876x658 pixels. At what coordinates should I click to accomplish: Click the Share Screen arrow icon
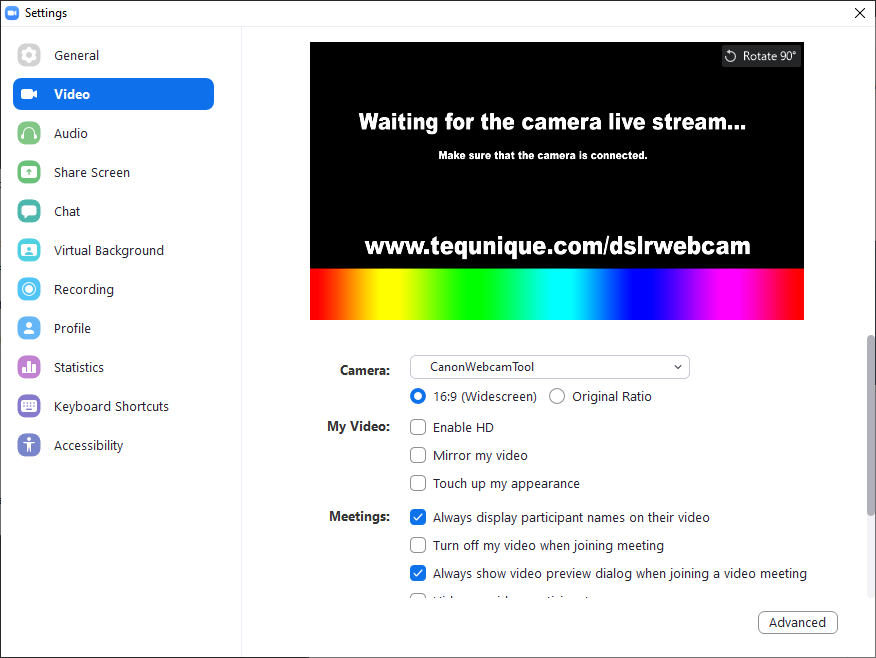(x=29, y=172)
